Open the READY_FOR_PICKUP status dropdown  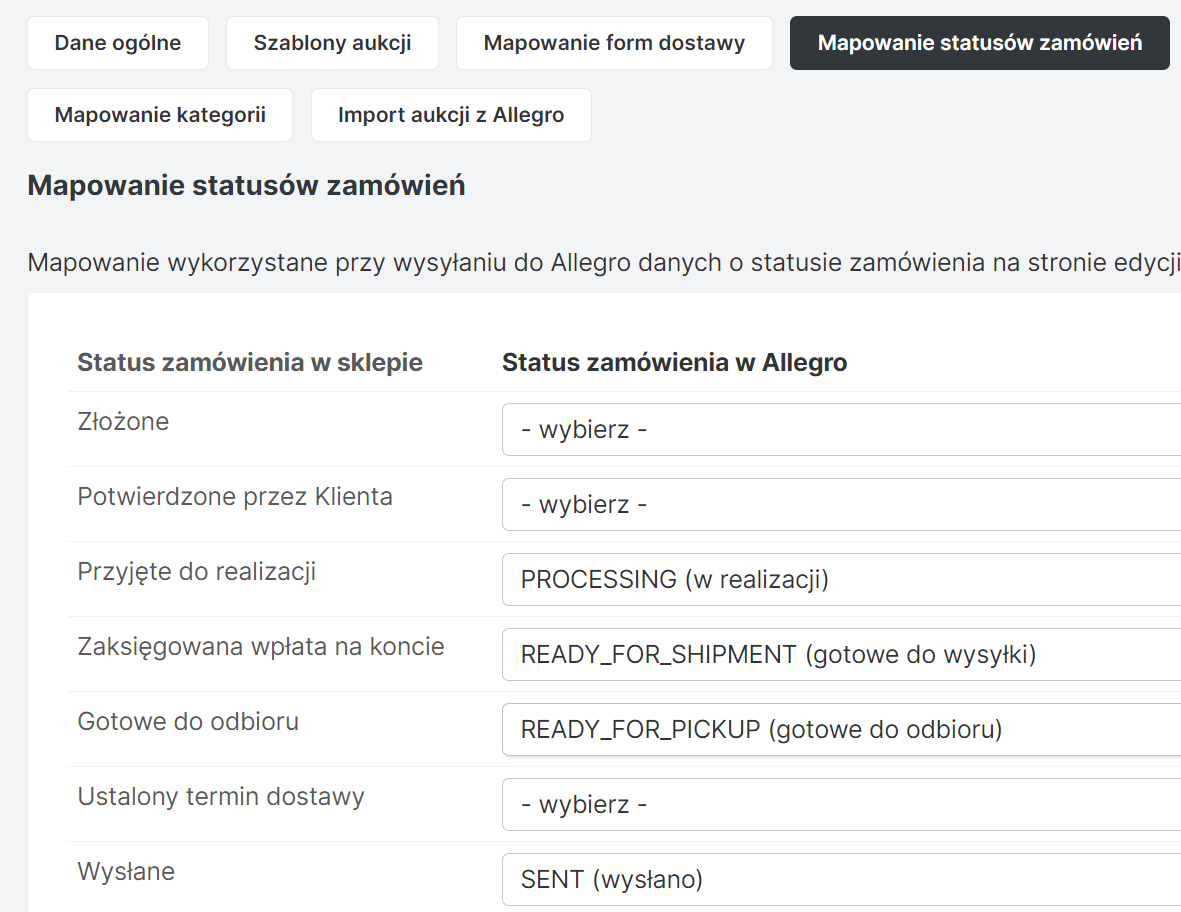[x=840, y=730]
